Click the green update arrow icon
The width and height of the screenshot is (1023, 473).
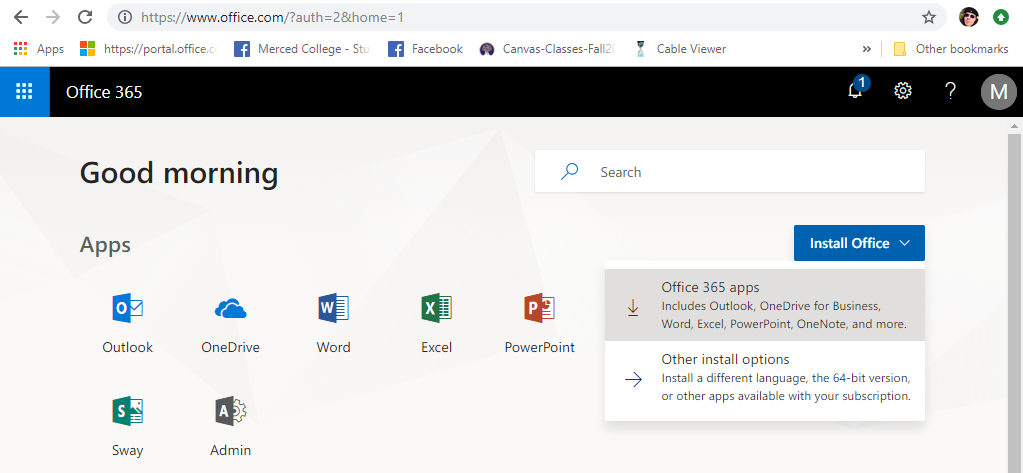click(x=1001, y=18)
